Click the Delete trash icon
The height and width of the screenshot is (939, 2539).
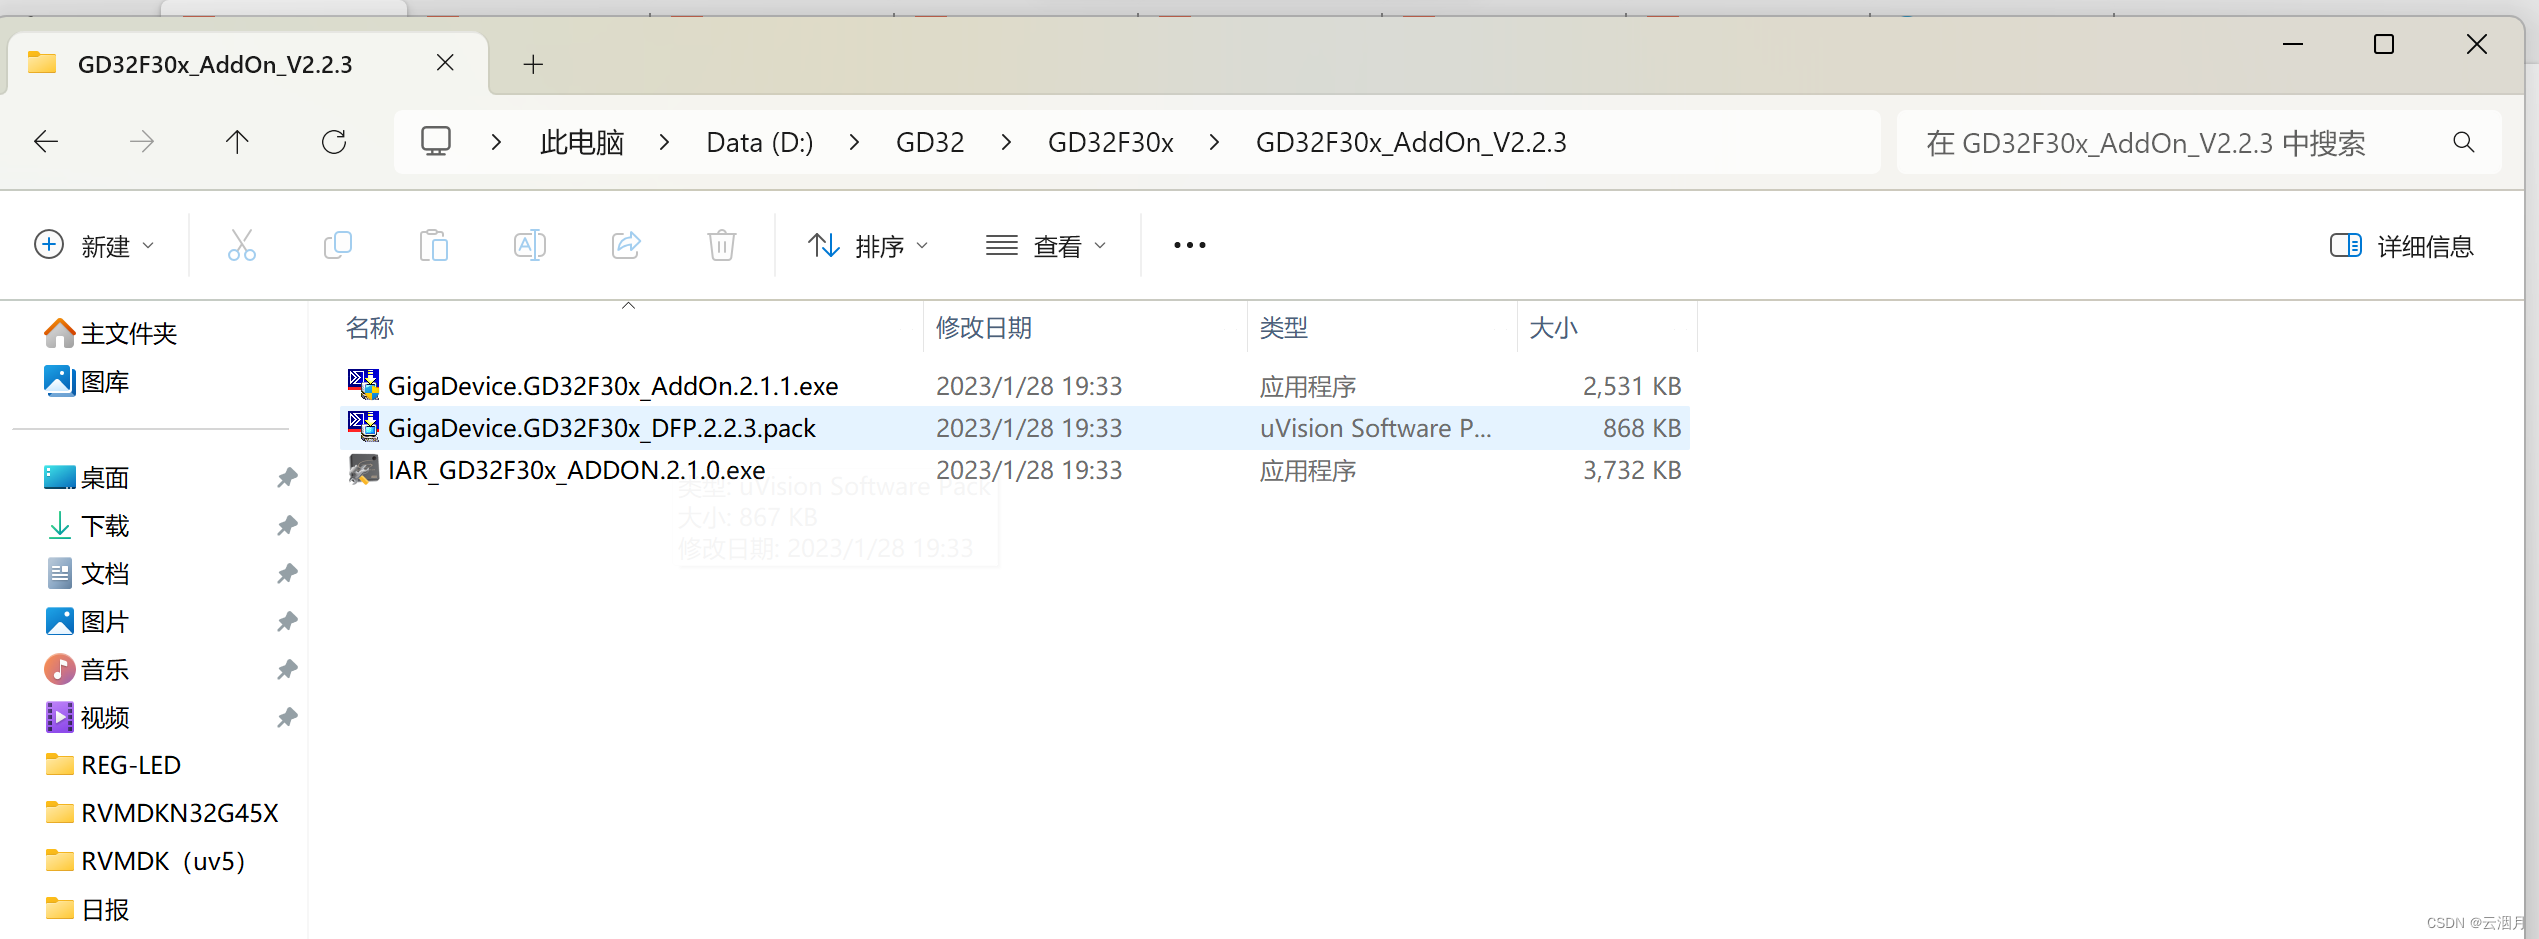point(722,245)
